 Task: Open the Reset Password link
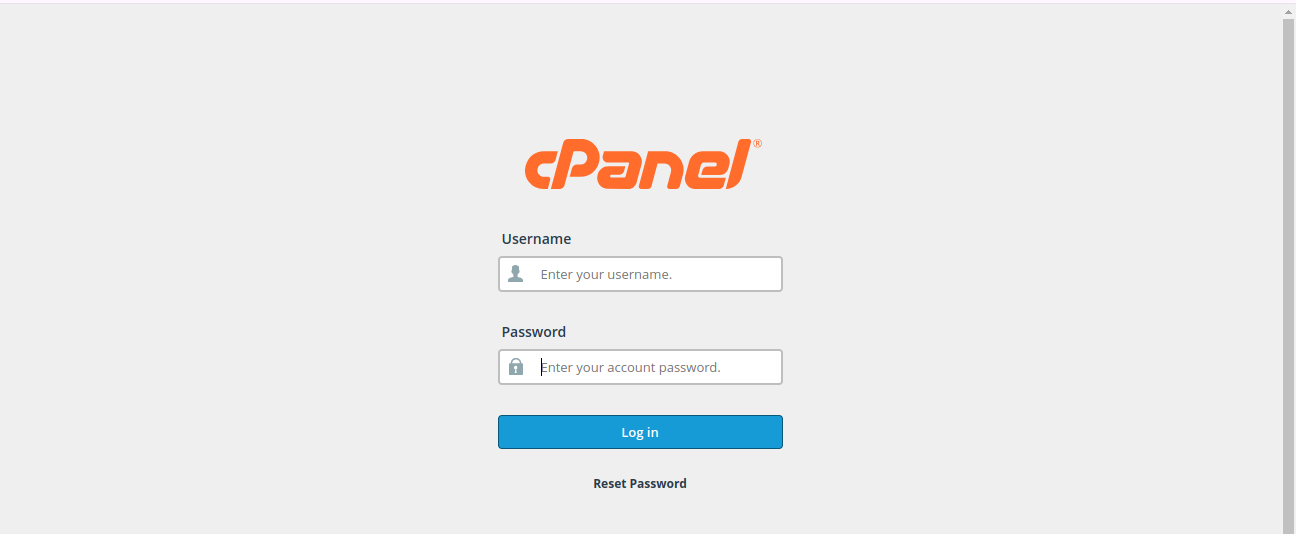(640, 484)
